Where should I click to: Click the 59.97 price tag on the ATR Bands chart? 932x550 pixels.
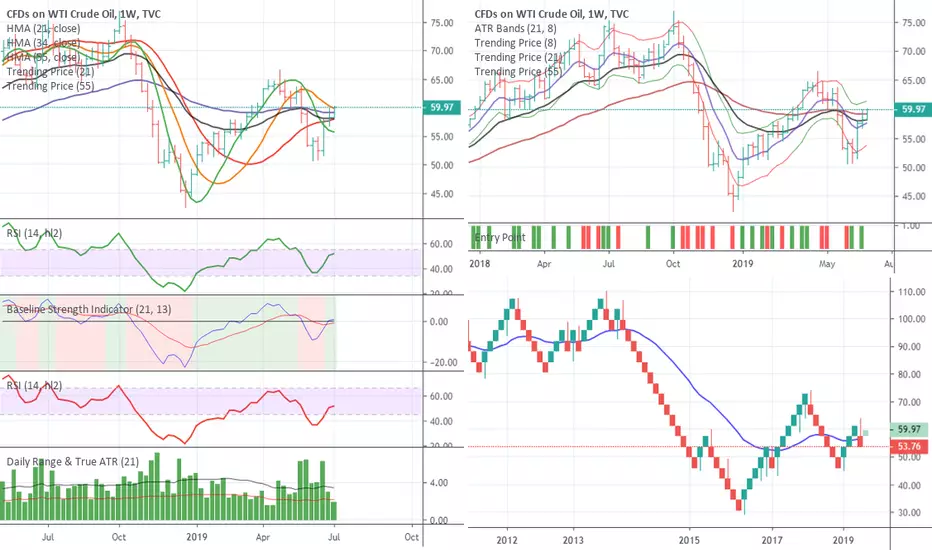pos(913,109)
